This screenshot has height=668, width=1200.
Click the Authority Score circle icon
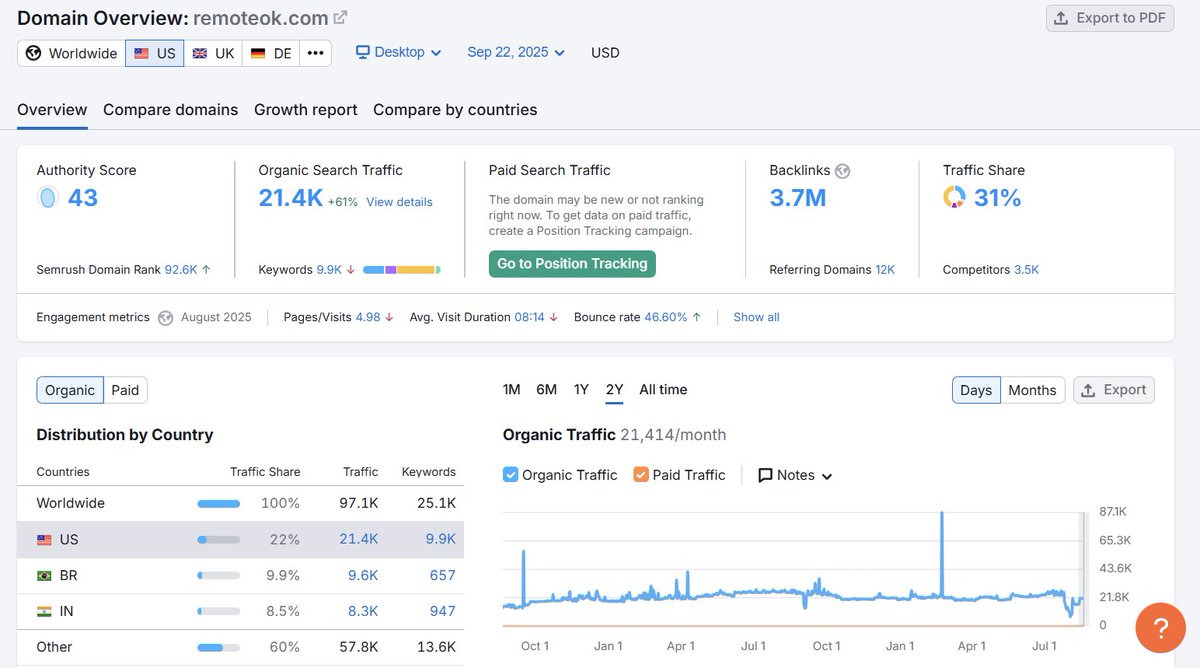point(47,198)
